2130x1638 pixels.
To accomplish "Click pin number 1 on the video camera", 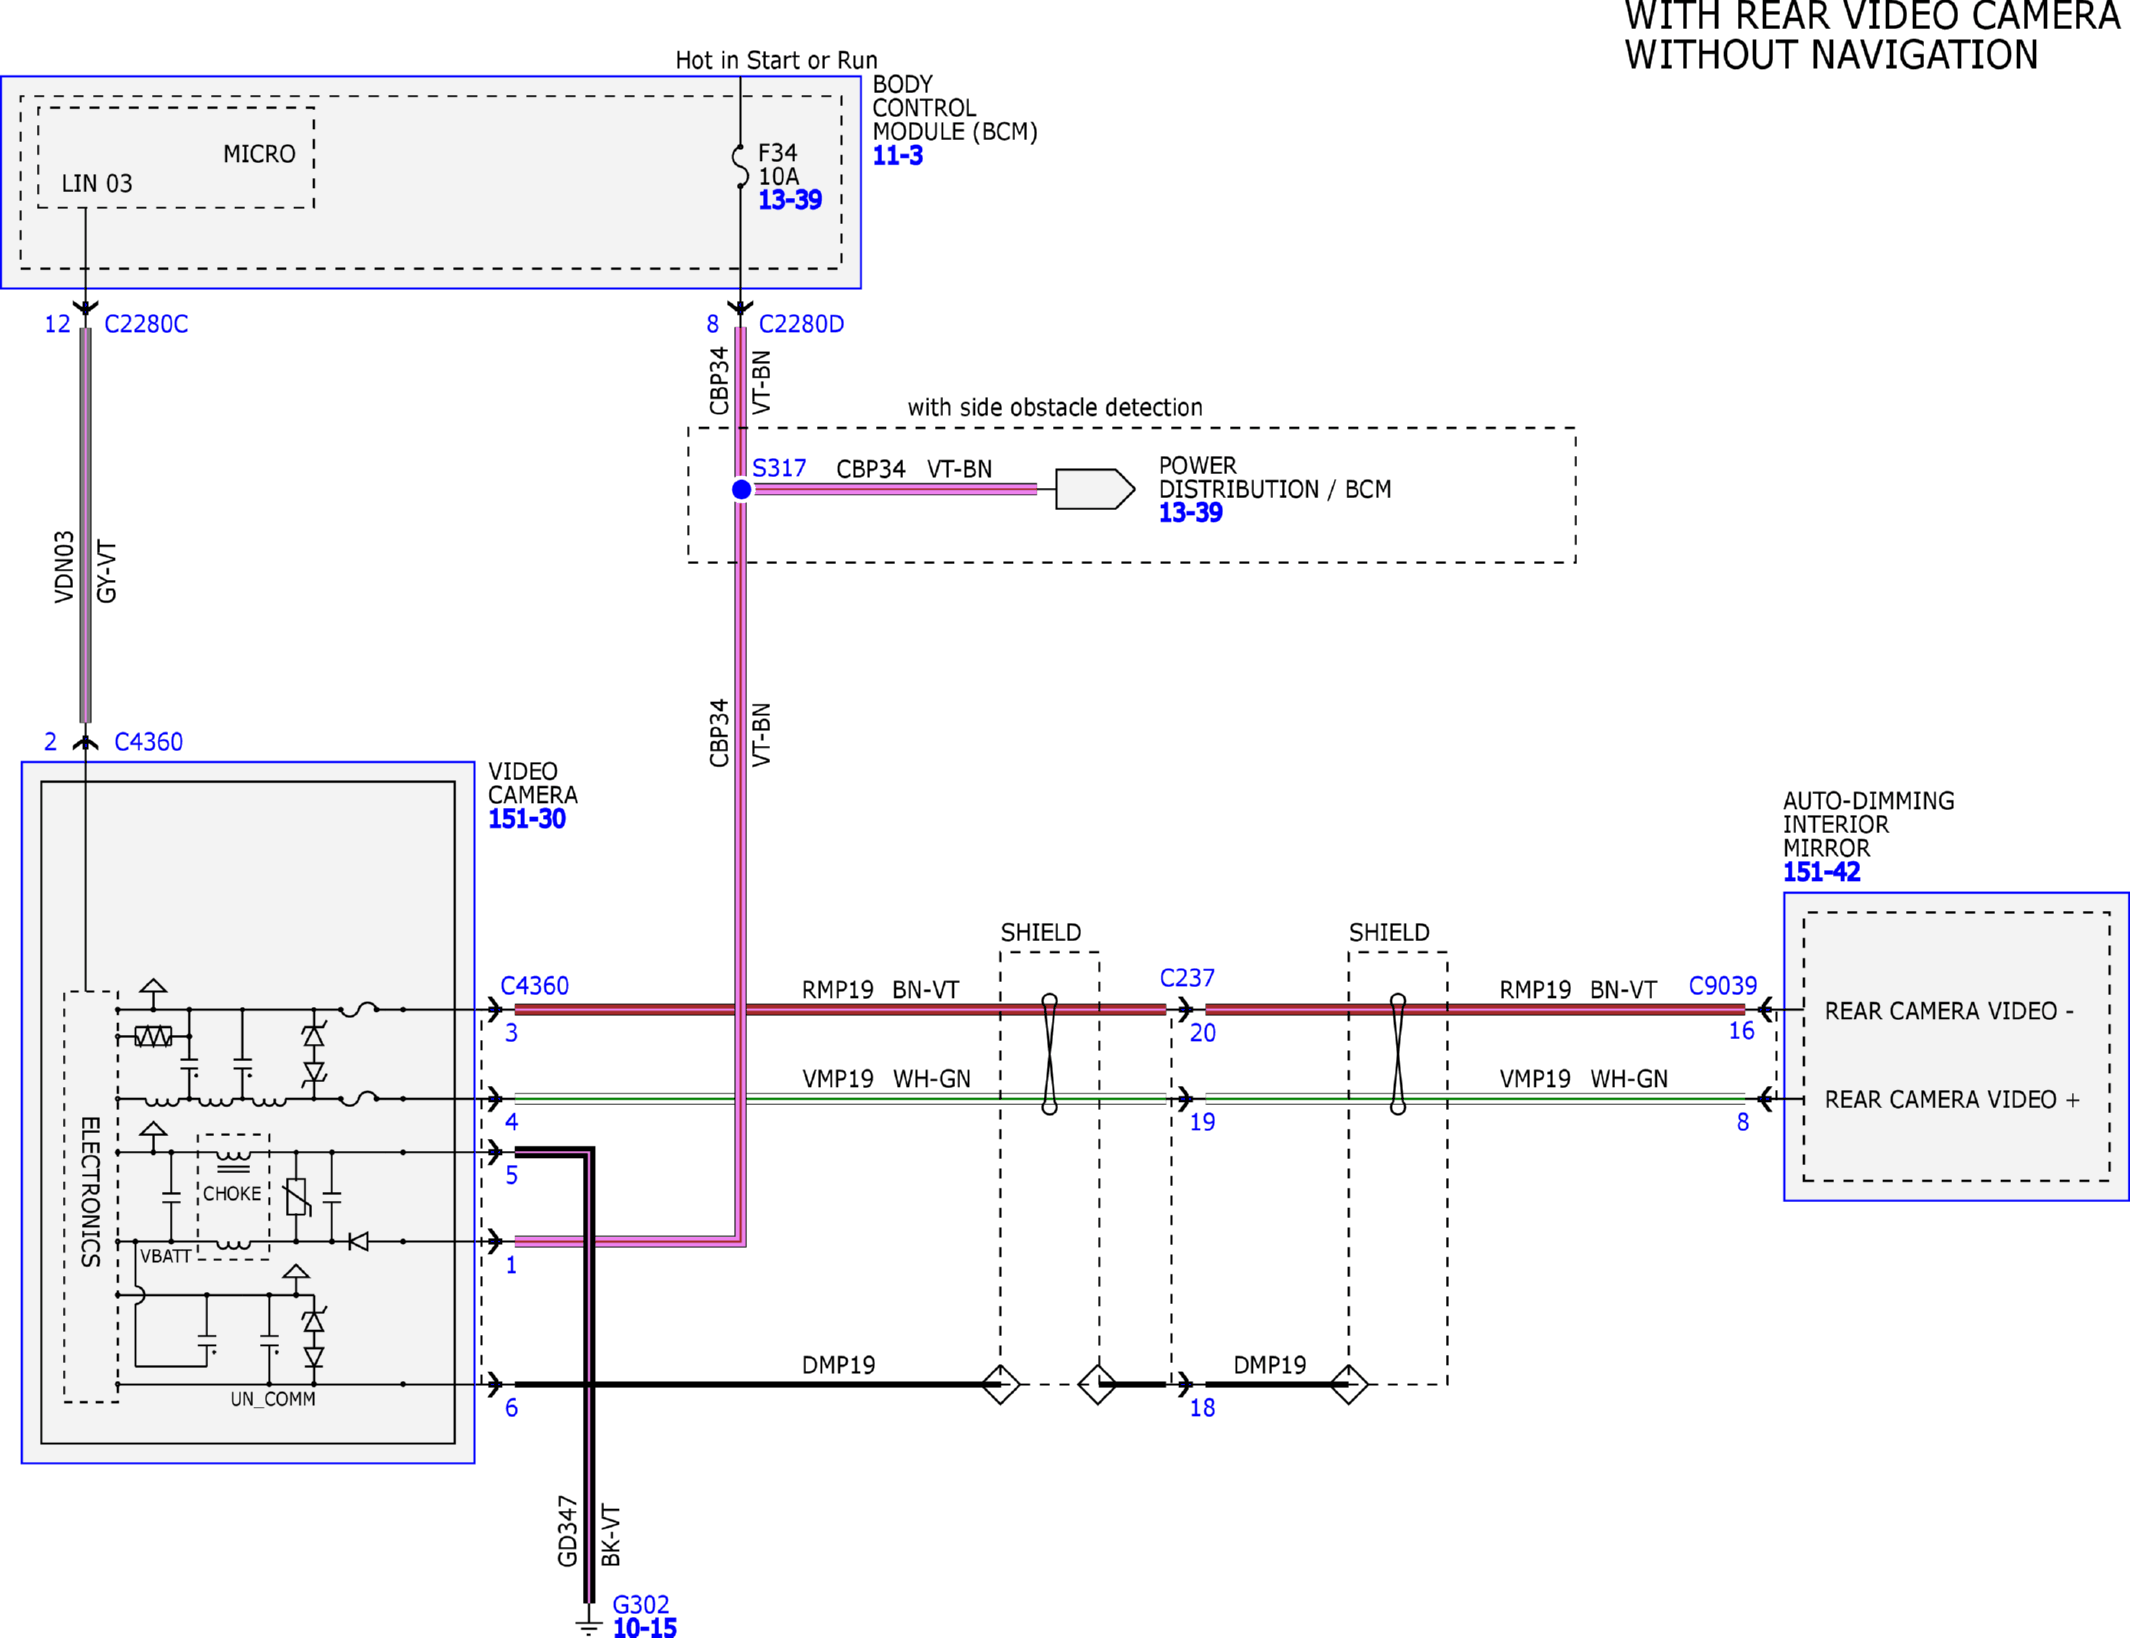I will tap(511, 1265).
